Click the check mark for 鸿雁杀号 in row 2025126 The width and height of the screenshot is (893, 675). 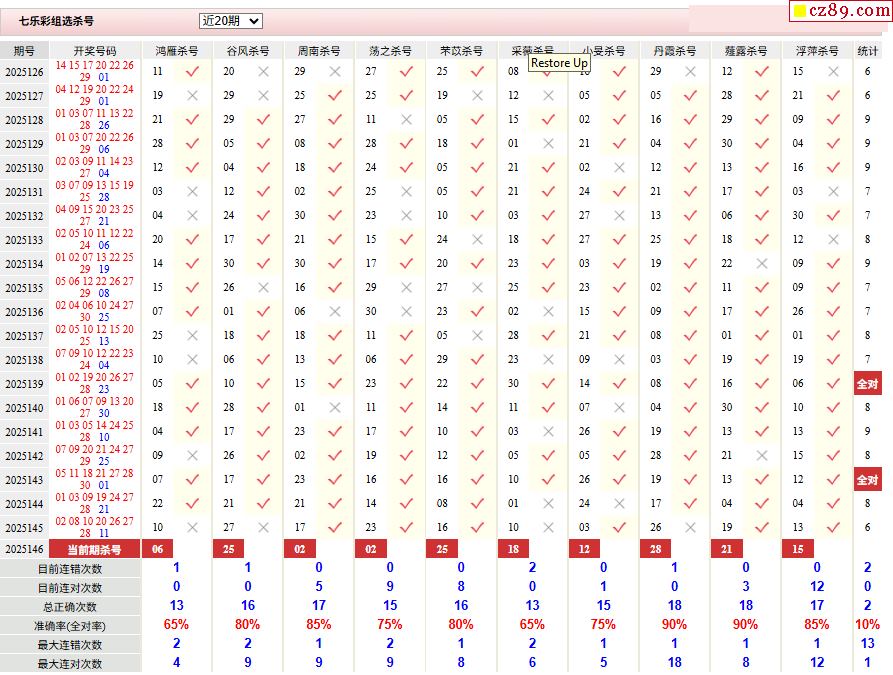click(x=193, y=72)
